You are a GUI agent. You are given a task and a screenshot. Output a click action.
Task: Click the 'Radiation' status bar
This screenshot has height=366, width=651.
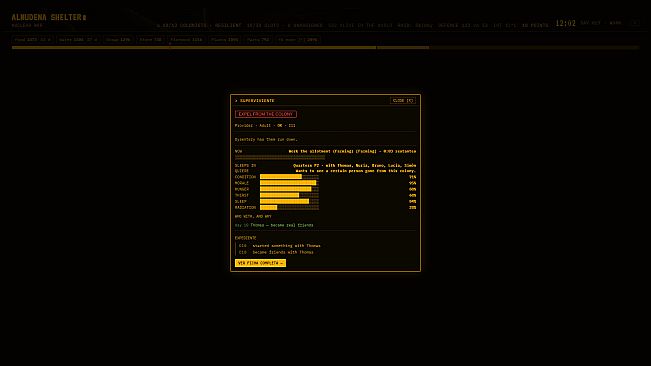(x=289, y=207)
